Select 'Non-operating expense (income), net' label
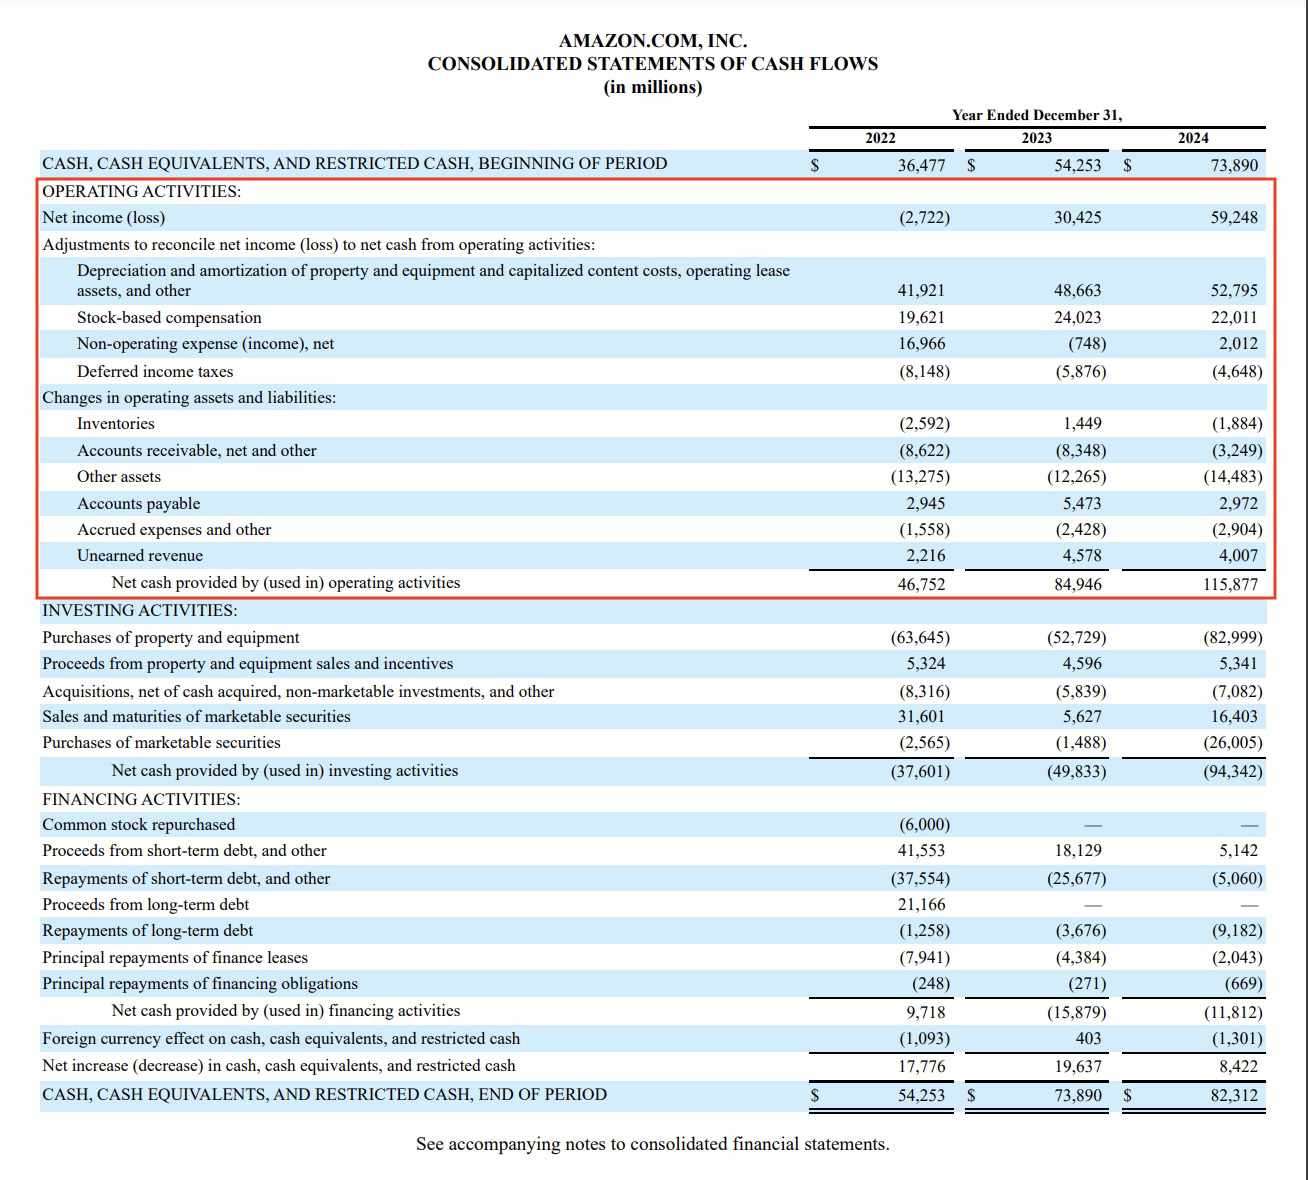The image size is (1308, 1180). [x=206, y=344]
